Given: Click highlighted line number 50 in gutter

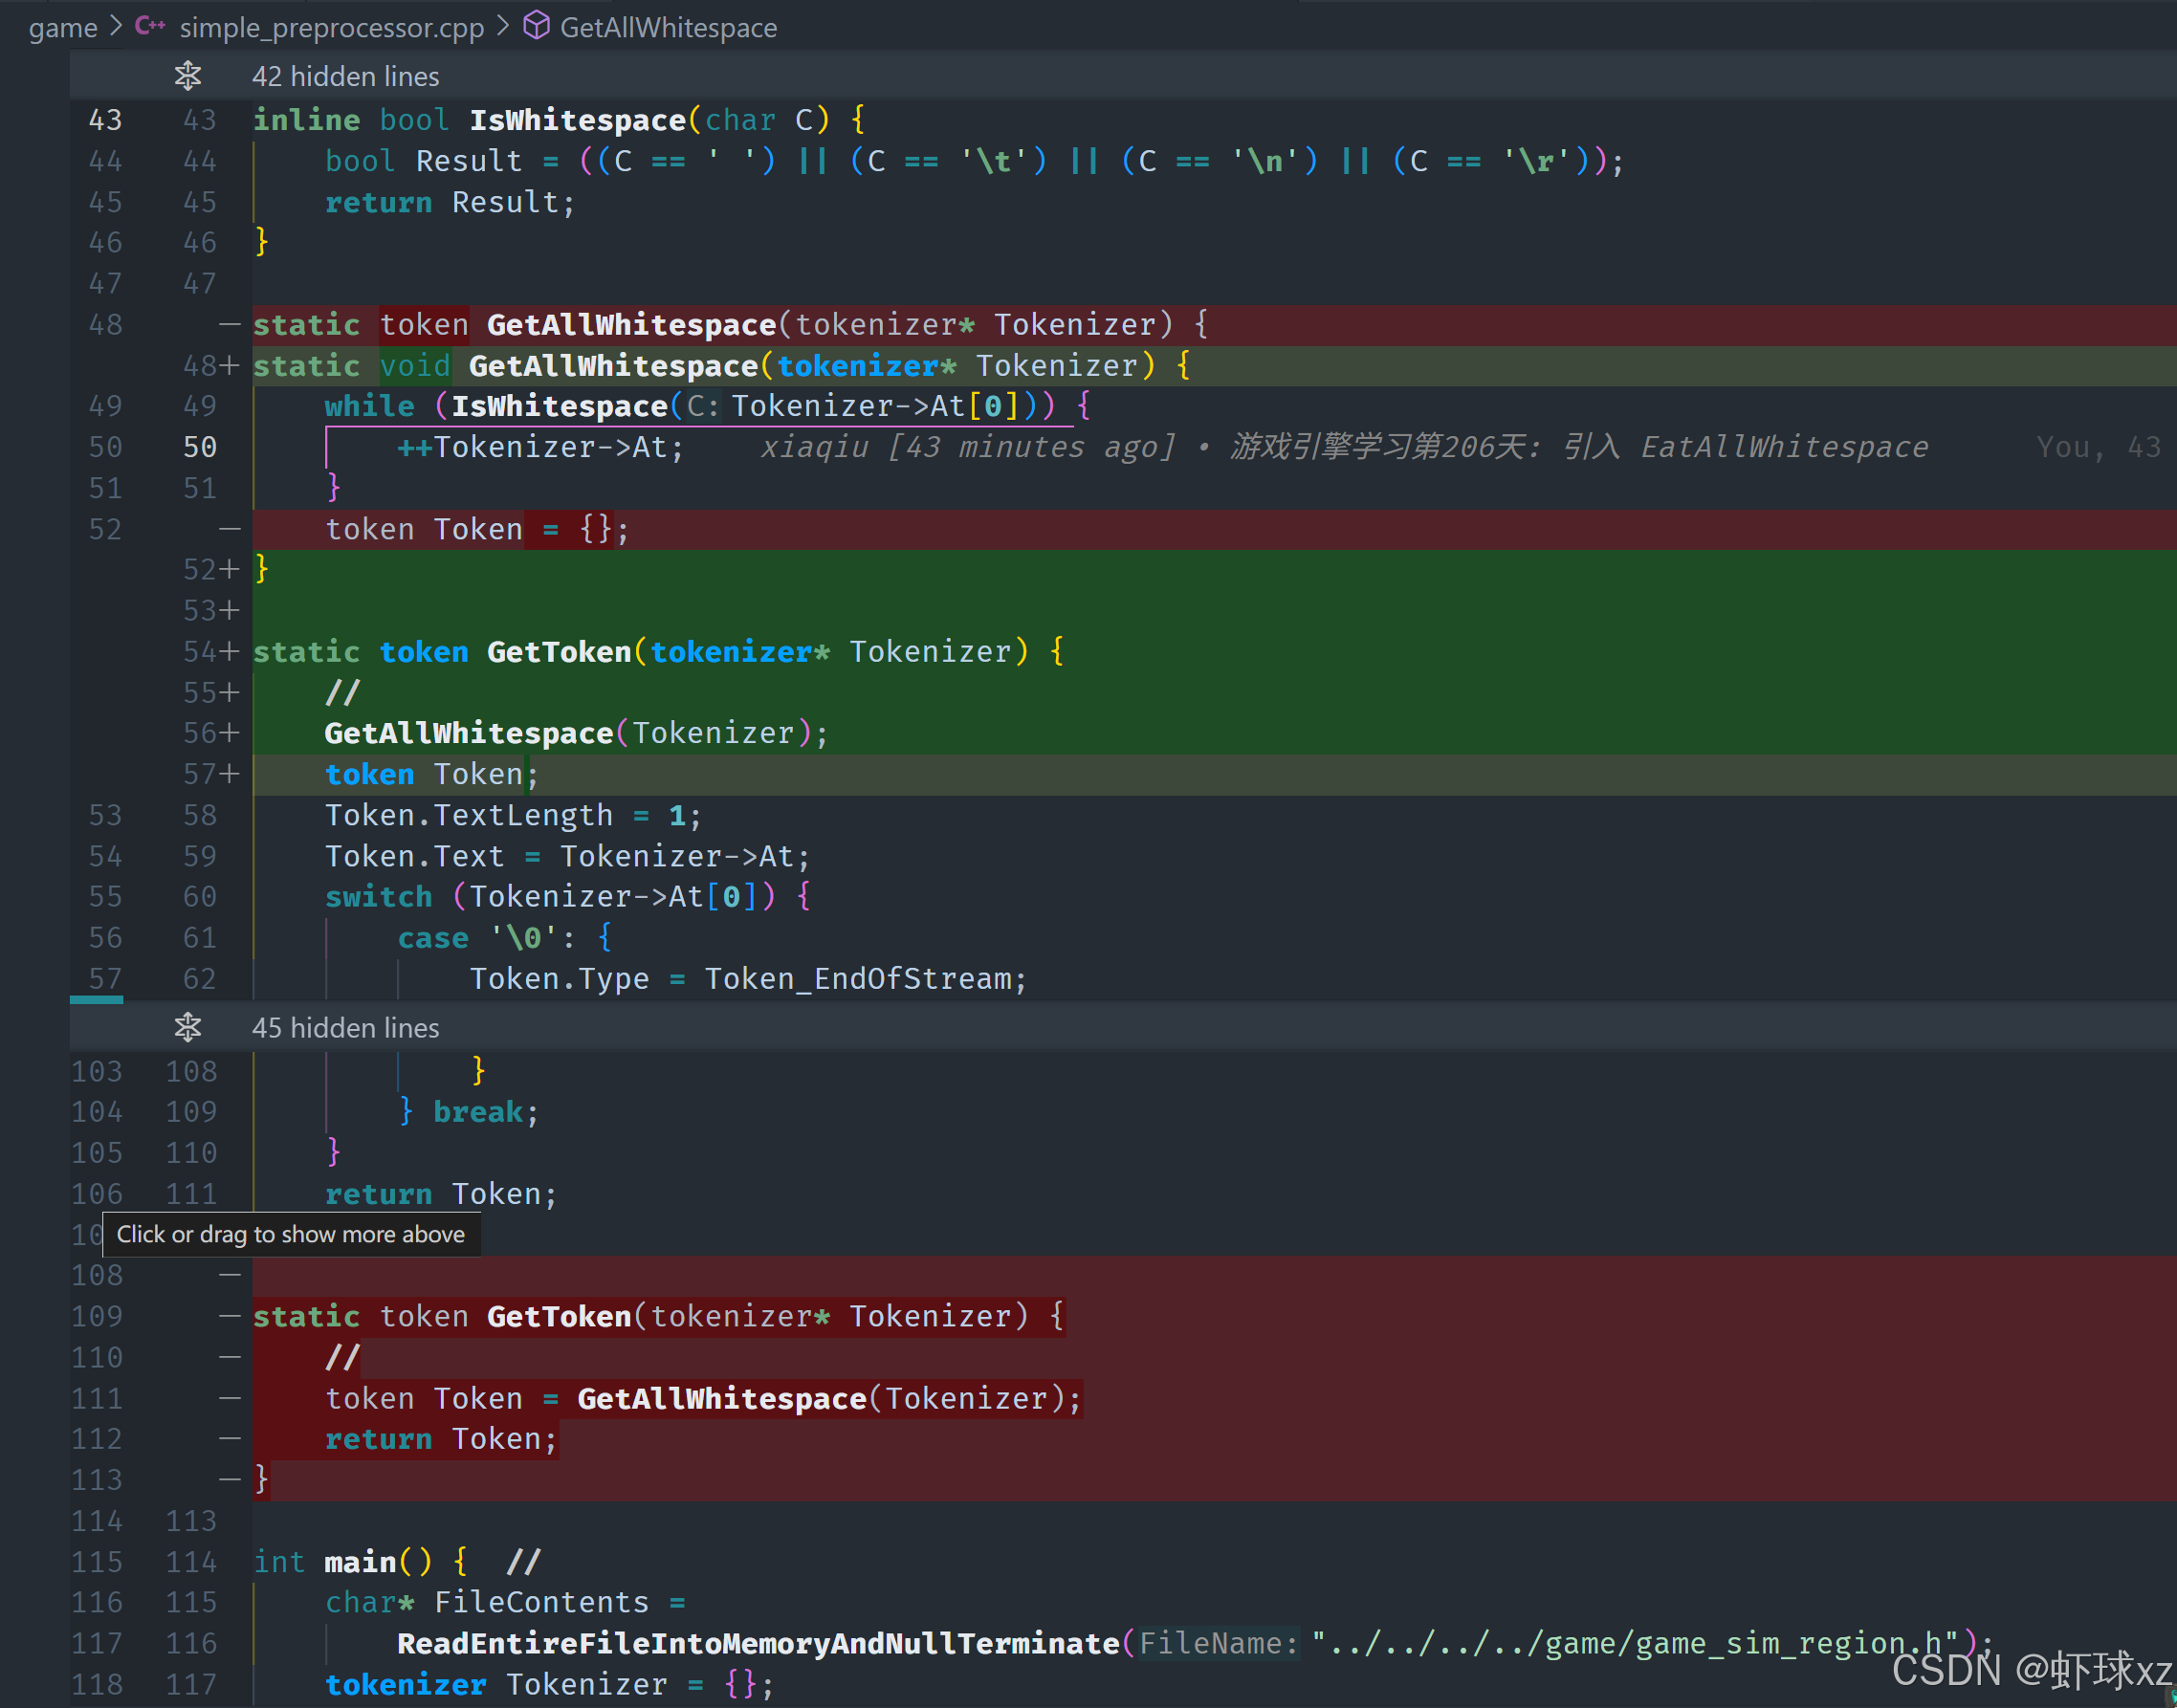Looking at the screenshot, I should (199, 447).
